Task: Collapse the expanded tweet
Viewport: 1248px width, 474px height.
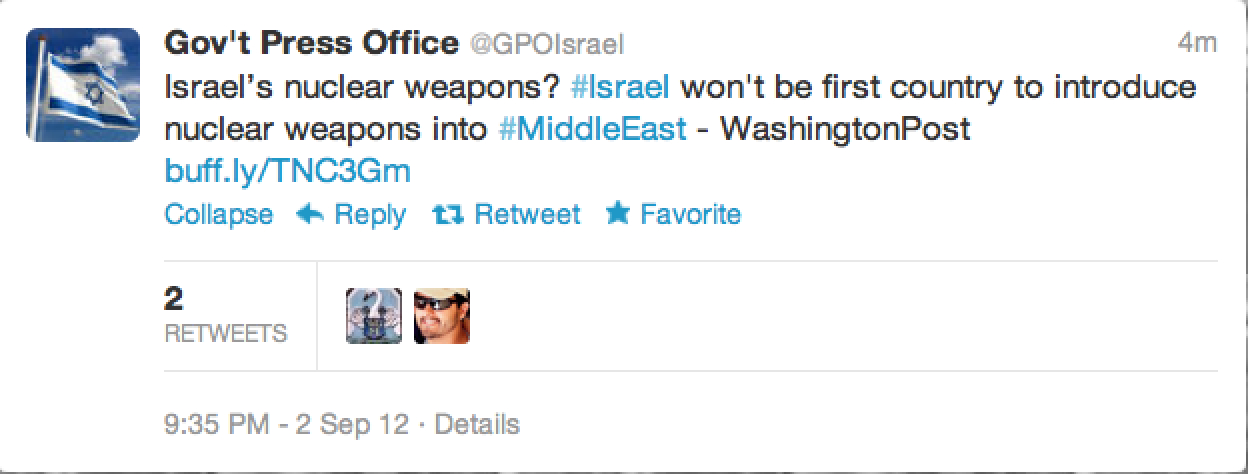Action: [218, 214]
